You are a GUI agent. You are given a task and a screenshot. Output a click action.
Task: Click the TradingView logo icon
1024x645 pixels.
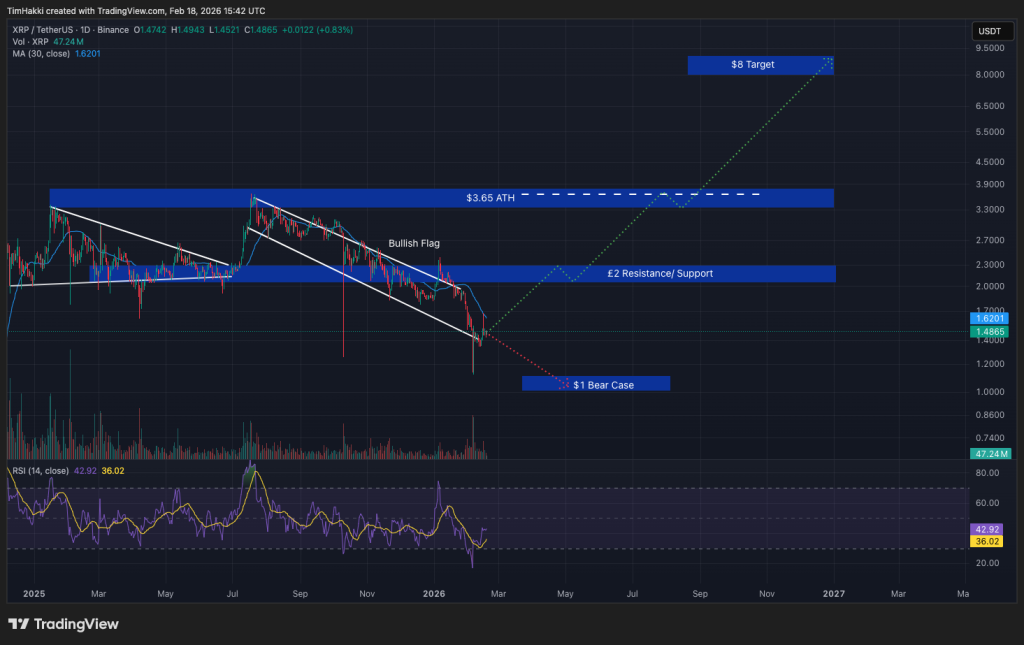19,624
